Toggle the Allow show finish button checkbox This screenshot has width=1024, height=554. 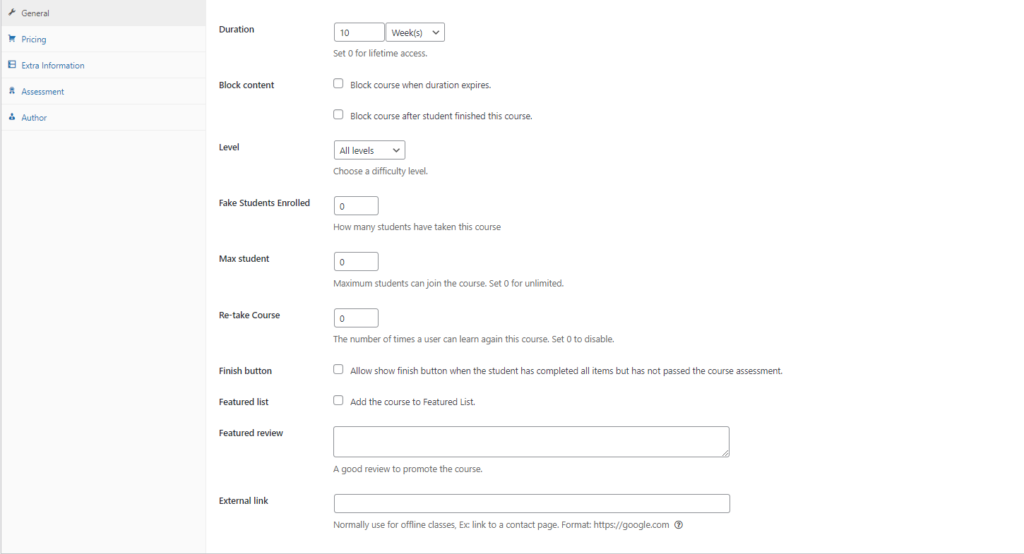(x=338, y=370)
